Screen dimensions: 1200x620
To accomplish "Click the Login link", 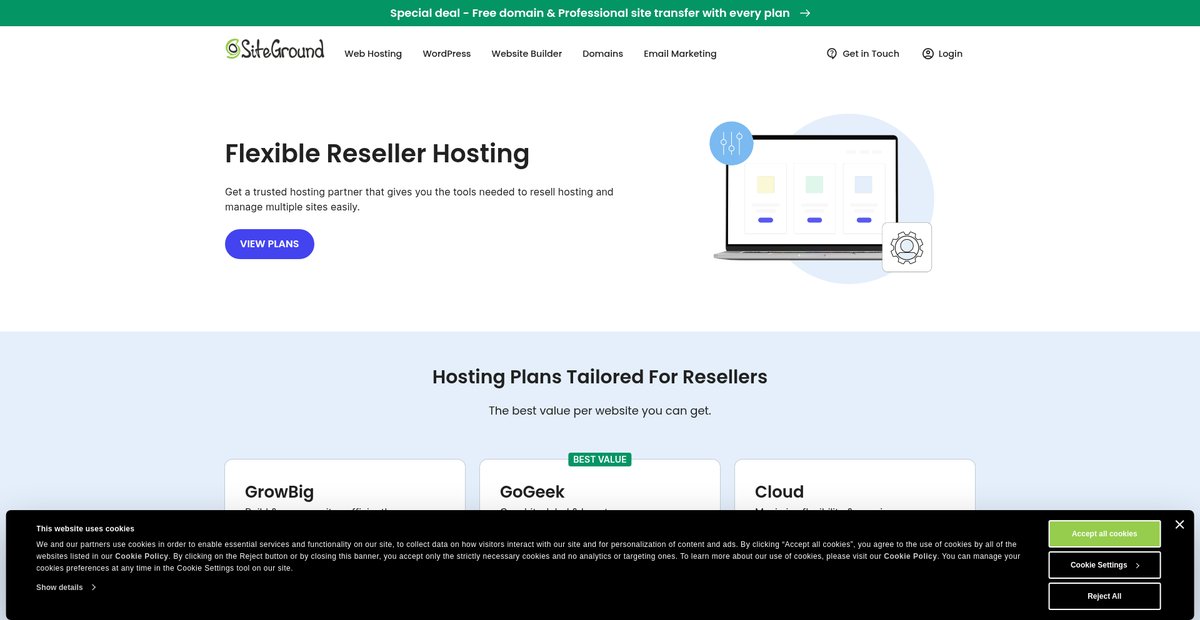I will point(942,54).
